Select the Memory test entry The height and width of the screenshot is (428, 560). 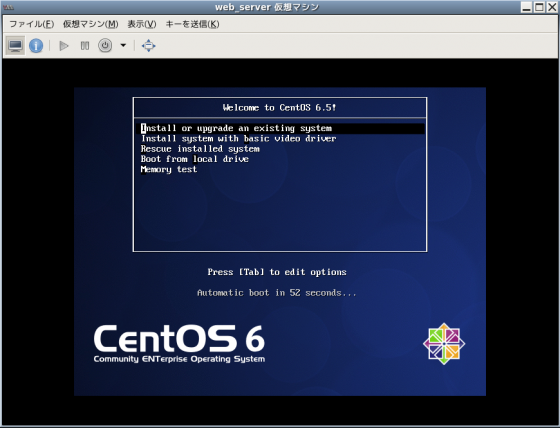pos(169,169)
